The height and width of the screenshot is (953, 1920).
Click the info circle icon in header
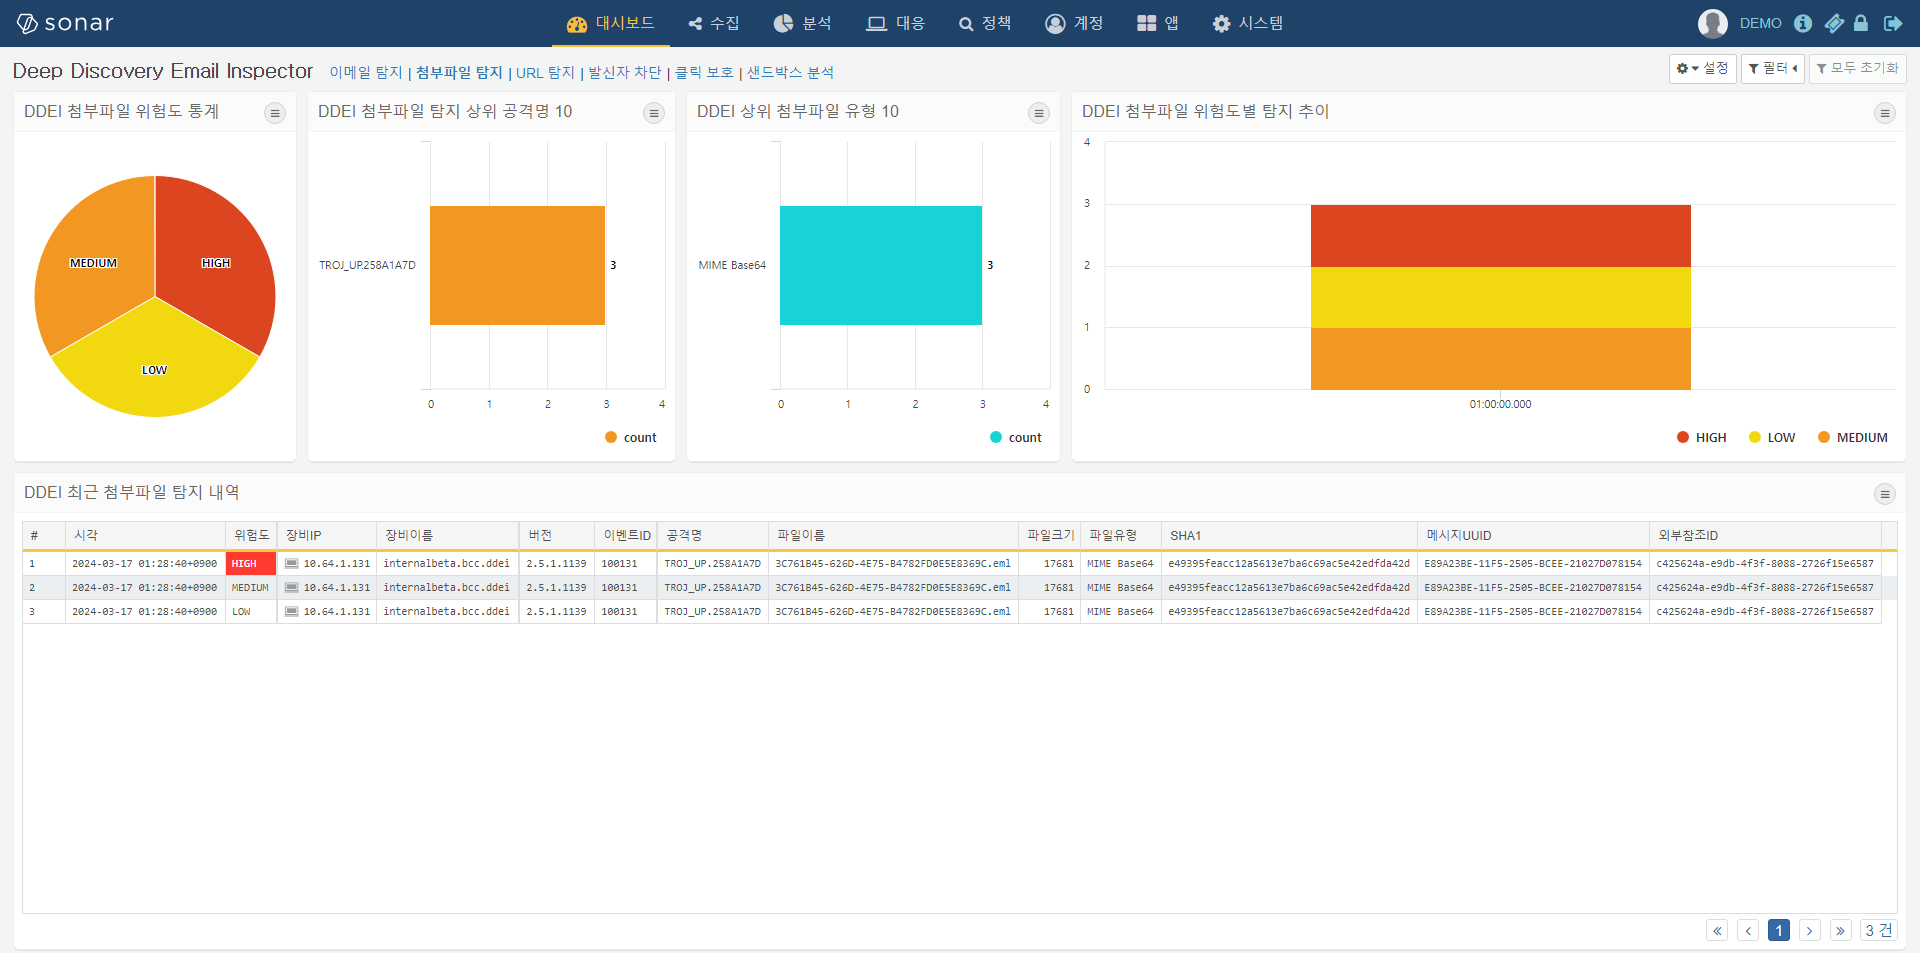(x=1802, y=23)
